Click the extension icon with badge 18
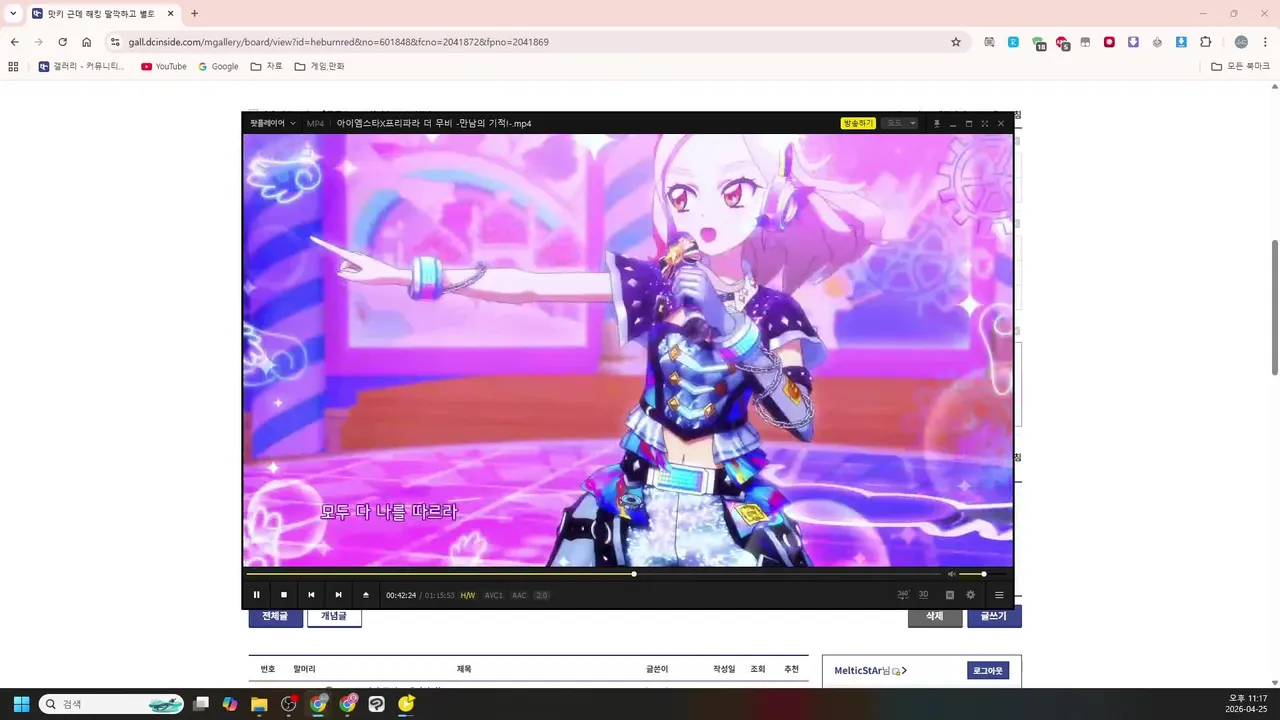This screenshot has width=1280, height=720. (x=1038, y=43)
